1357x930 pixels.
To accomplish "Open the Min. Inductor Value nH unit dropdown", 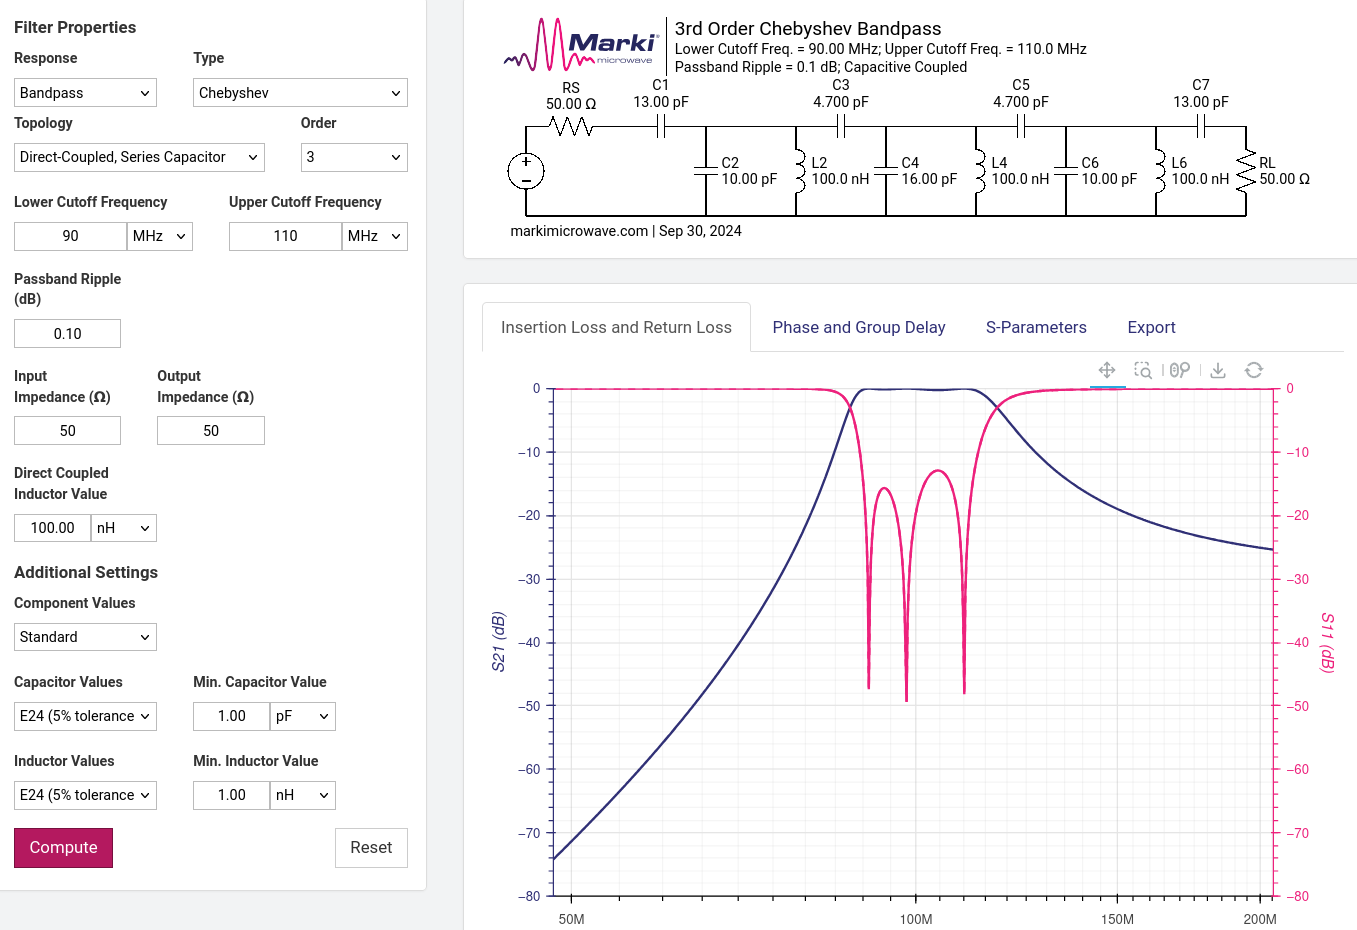I will click(303, 795).
